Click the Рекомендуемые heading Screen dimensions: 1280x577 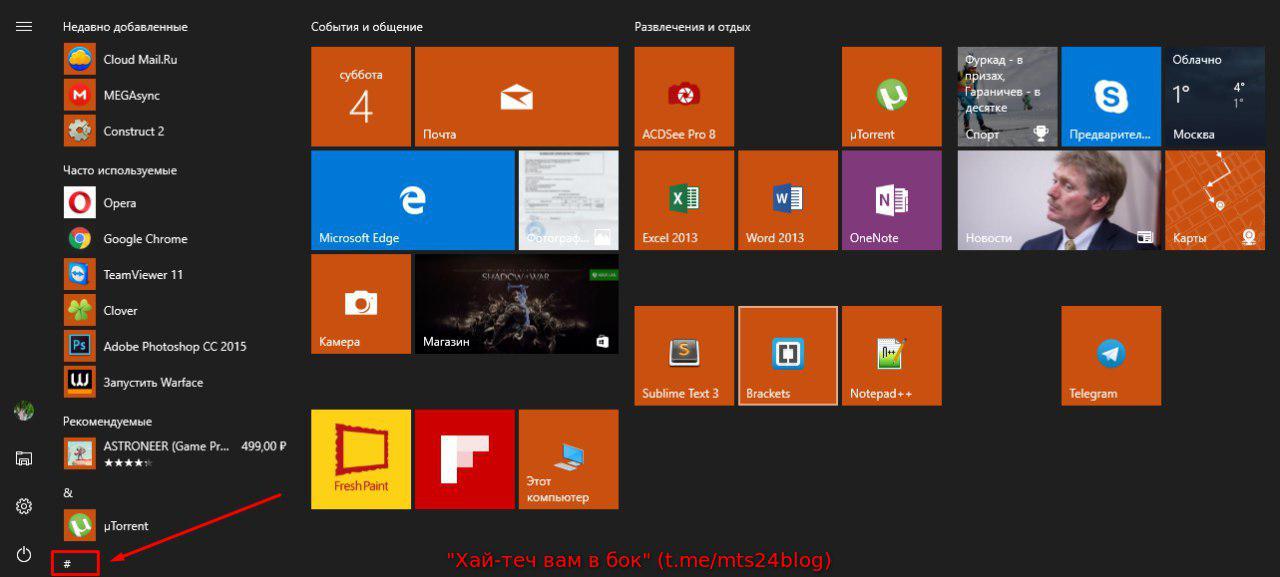click(x=107, y=422)
